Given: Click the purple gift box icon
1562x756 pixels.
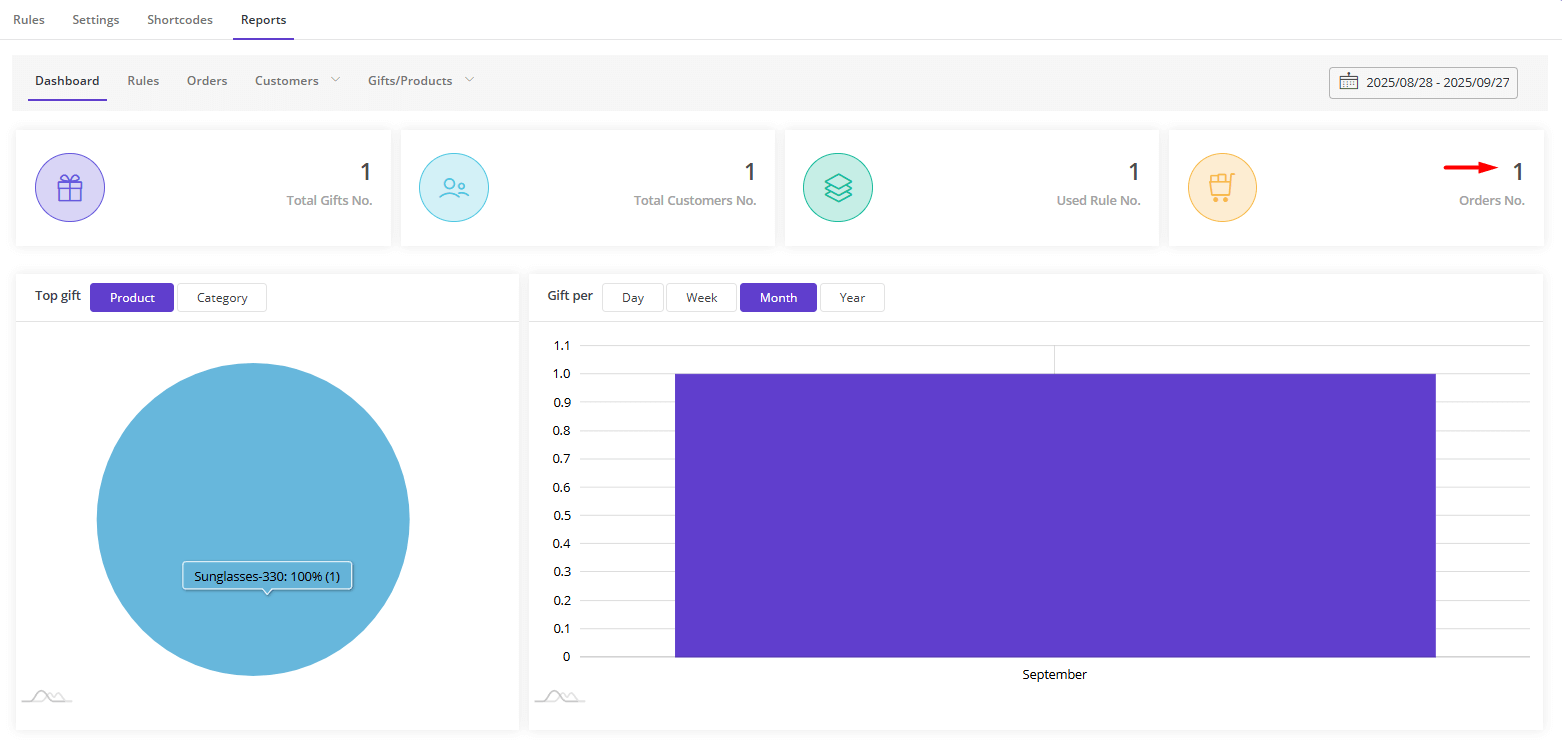Looking at the screenshot, I should [x=70, y=188].
